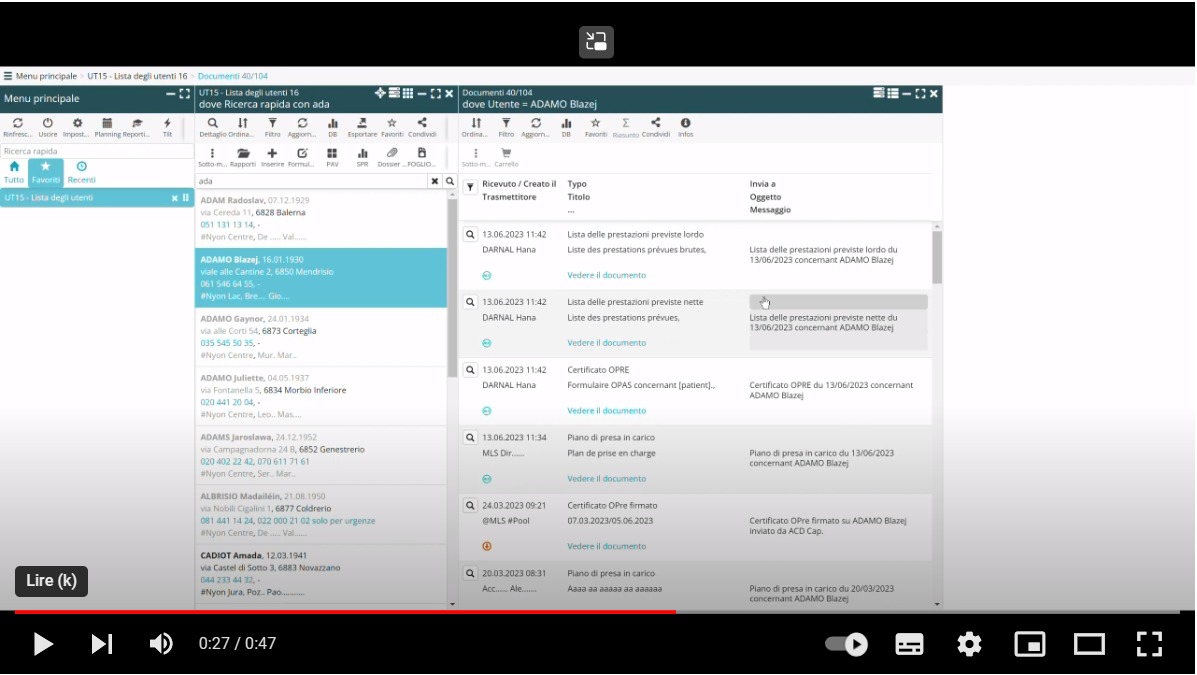Open the Planning calendar icon
The width and height of the screenshot is (1197, 675).
(107, 123)
